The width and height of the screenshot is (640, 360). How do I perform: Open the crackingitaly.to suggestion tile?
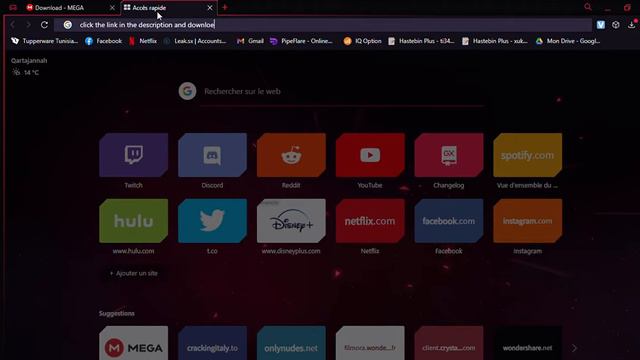coord(212,343)
